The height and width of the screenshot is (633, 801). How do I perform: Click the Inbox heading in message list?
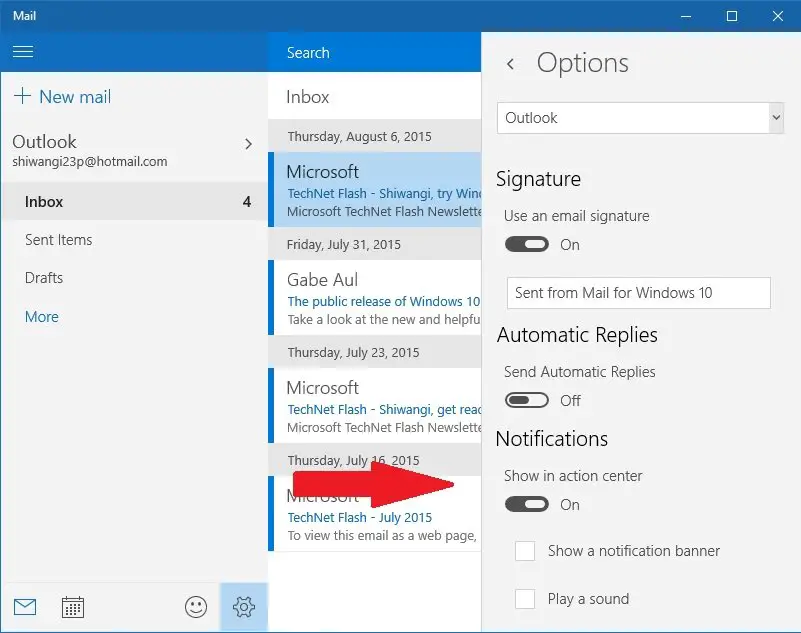(308, 97)
